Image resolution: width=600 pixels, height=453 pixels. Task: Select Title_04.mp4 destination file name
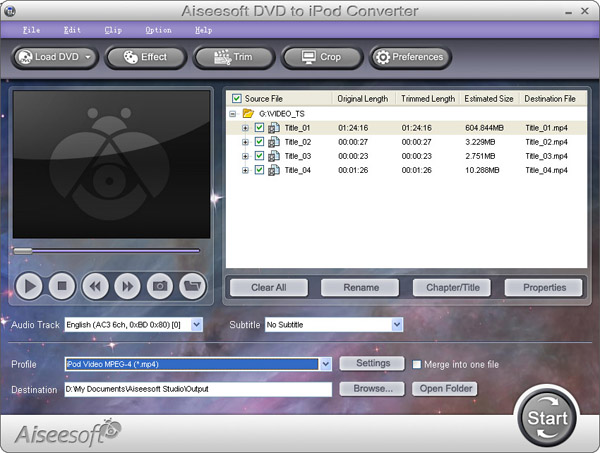546,170
